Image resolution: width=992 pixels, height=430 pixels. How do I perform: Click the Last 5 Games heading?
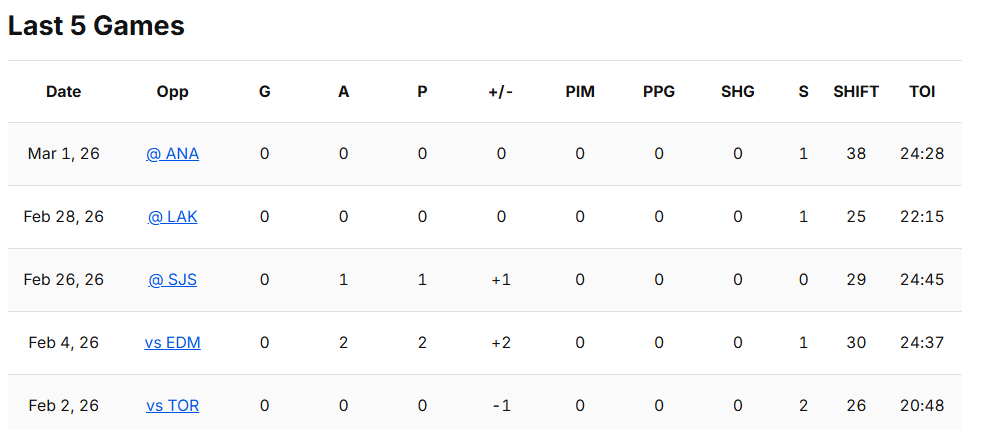(96, 27)
